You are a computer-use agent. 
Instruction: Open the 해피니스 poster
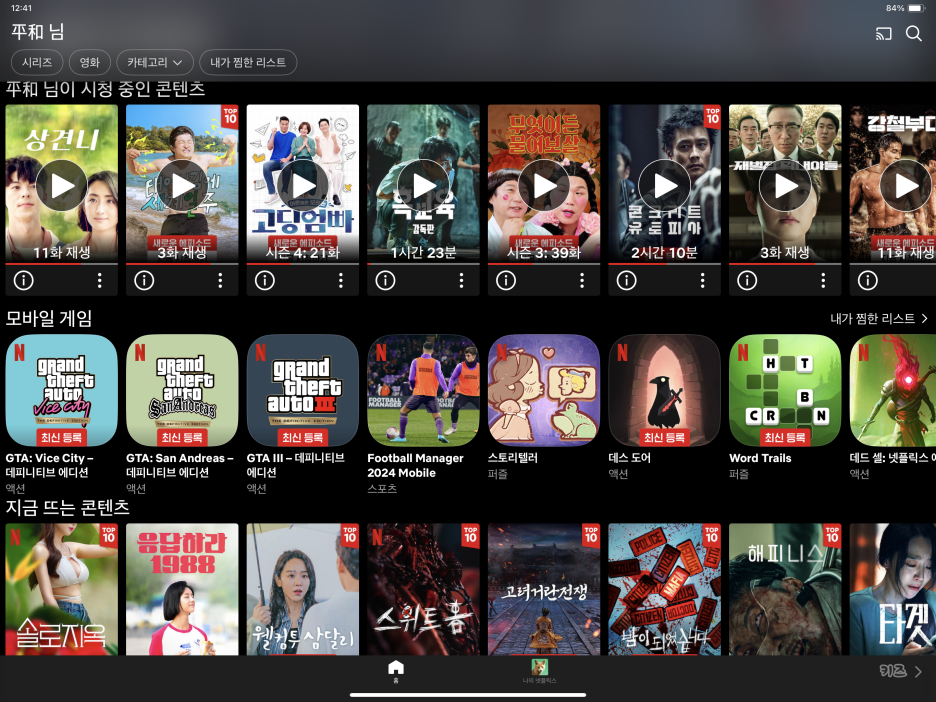click(785, 589)
